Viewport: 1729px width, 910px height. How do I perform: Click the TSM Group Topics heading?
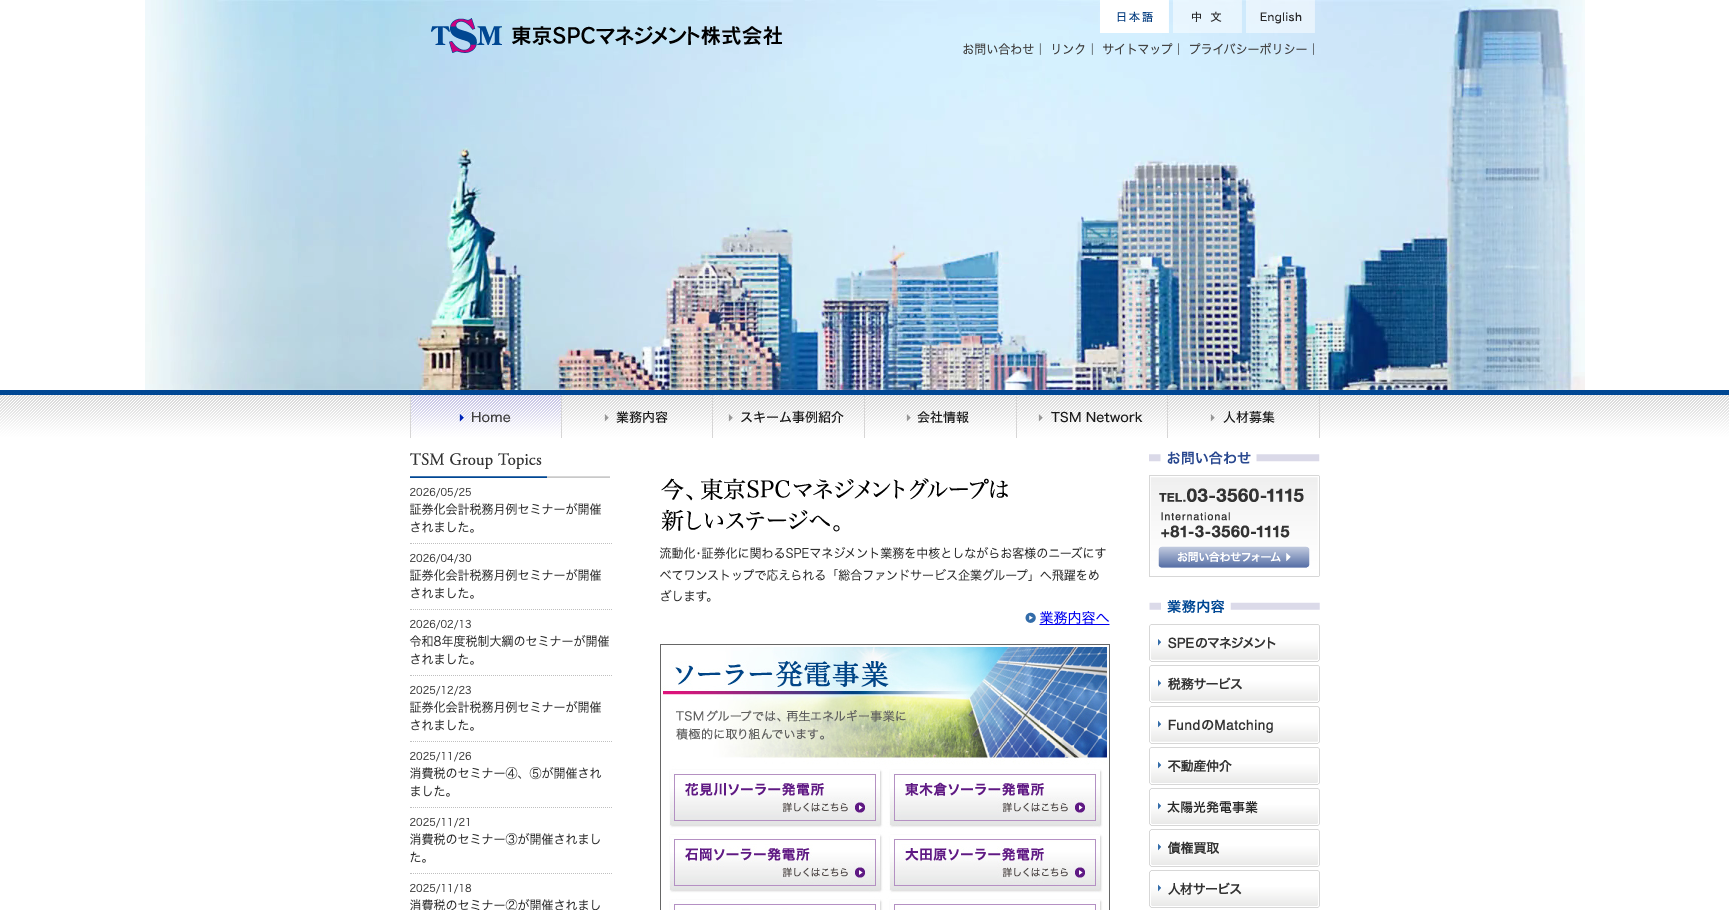[x=476, y=460]
